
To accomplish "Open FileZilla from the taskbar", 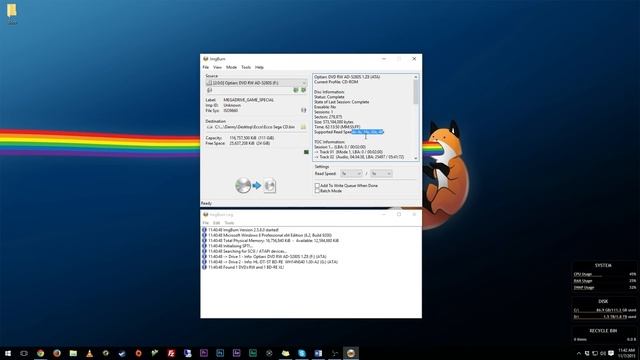I will click(x=171, y=353).
